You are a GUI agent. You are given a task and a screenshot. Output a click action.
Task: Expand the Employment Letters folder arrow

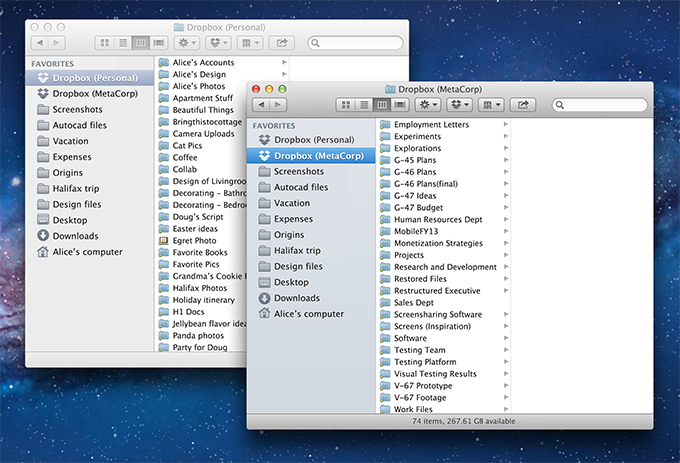click(x=506, y=124)
